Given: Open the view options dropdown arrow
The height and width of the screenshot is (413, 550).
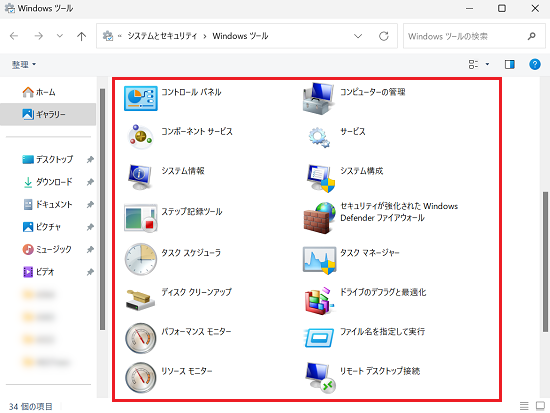Looking at the screenshot, I should pos(487,64).
